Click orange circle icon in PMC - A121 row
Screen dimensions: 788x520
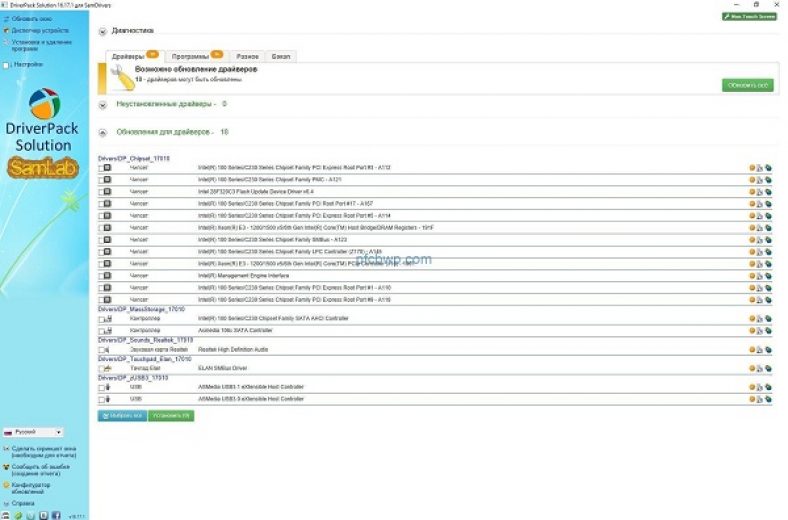pos(752,180)
